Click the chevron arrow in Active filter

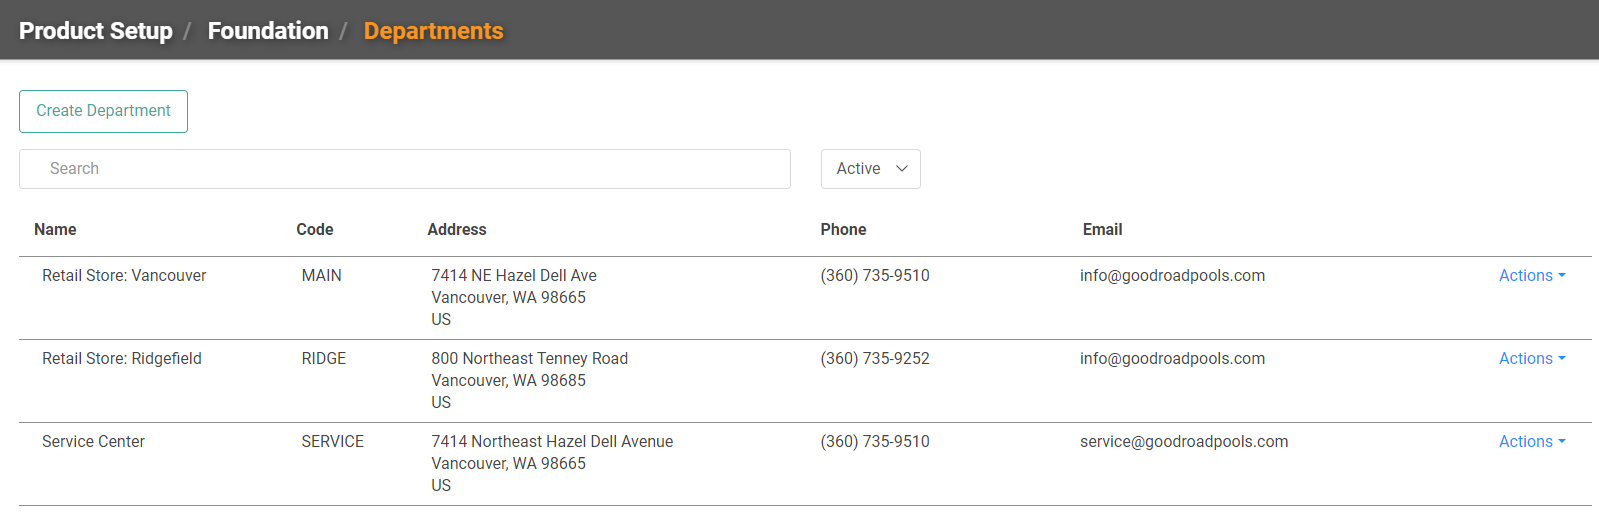[902, 169]
